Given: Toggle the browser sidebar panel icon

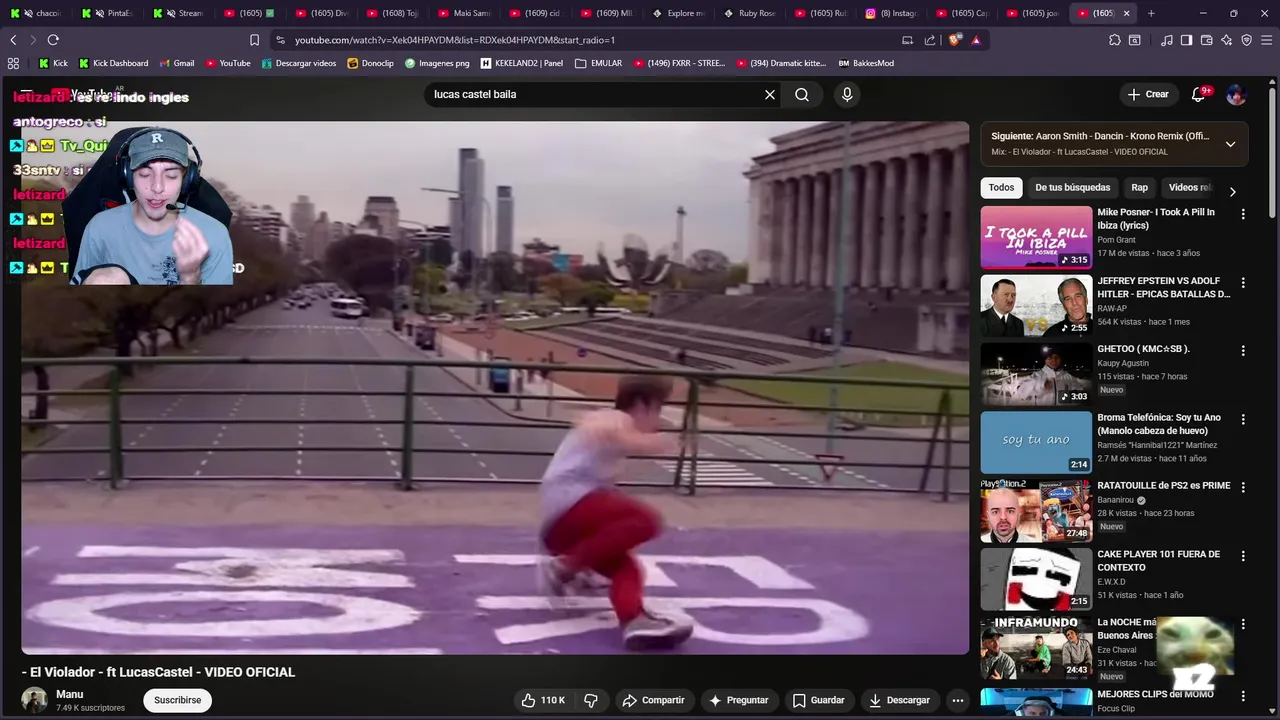Looking at the screenshot, I should (1186, 40).
